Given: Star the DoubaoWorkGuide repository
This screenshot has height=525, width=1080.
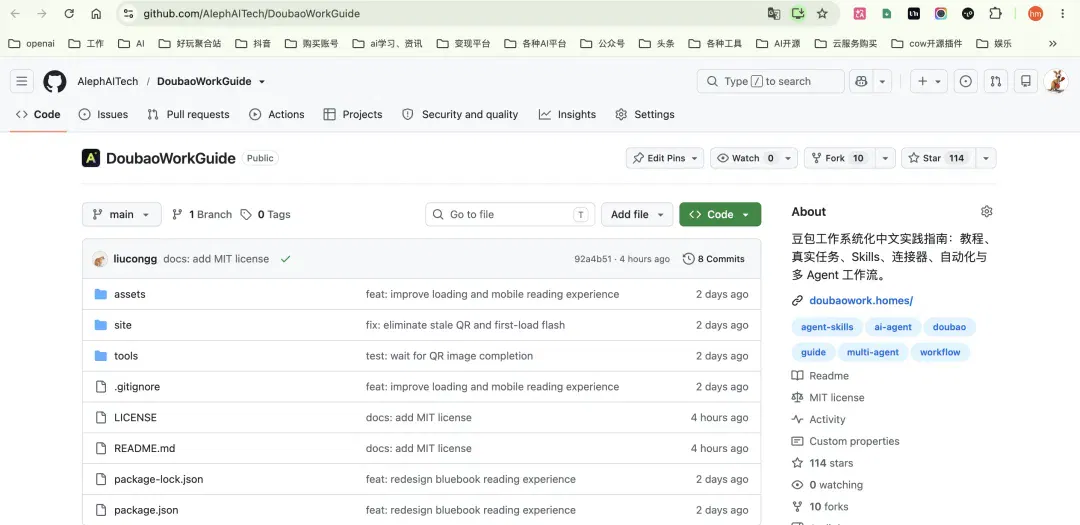Looking at the screenshot, I should (936, 158).
